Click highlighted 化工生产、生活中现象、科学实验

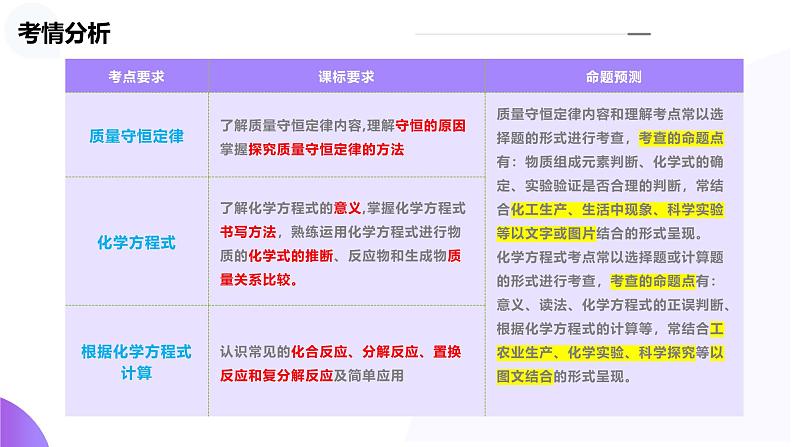(x=617, y=209)
